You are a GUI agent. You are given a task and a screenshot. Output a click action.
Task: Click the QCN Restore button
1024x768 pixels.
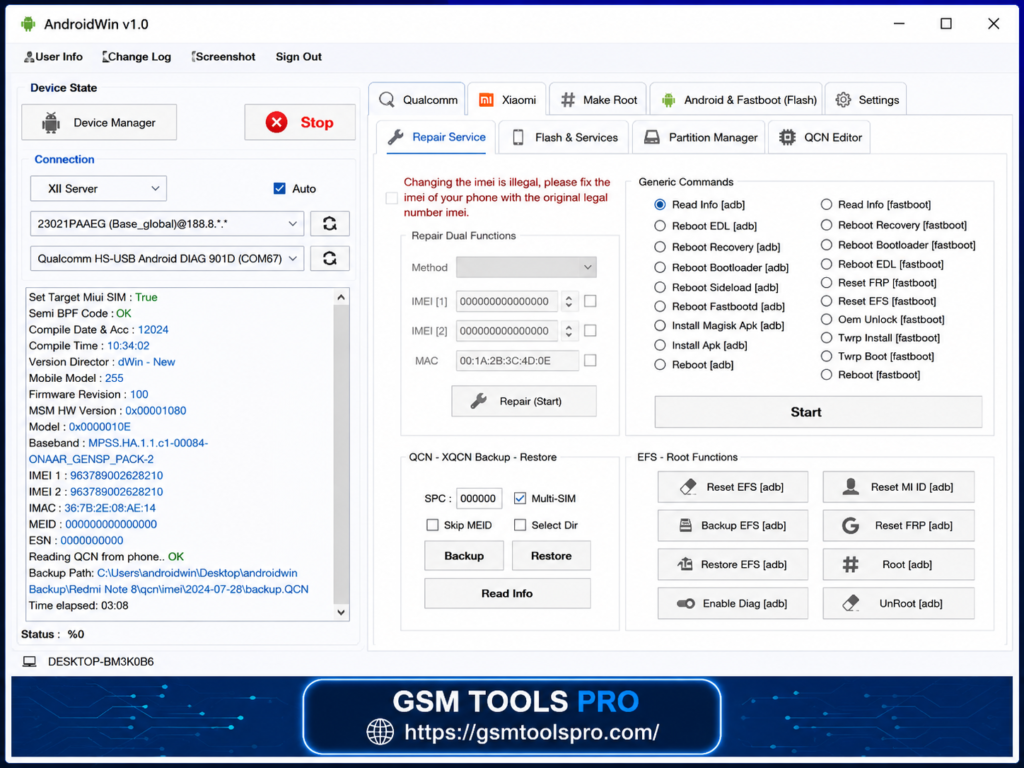[551, 556]
